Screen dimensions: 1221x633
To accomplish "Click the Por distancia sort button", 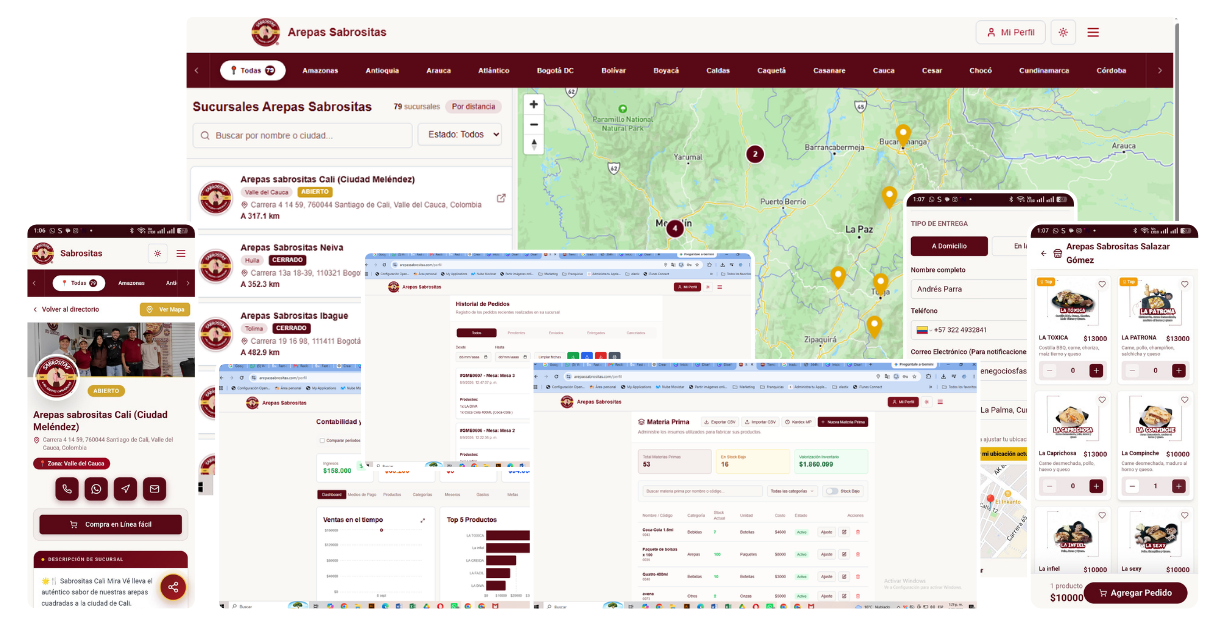I will click(x=473, y=106).
